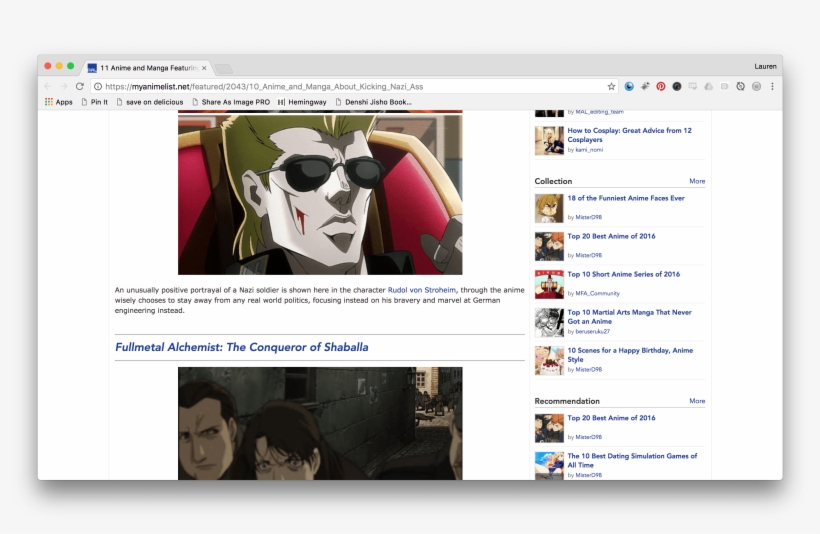Click the Martial Arts Manga thumbnail
The image size is (820, 534).
coord(549,323)
